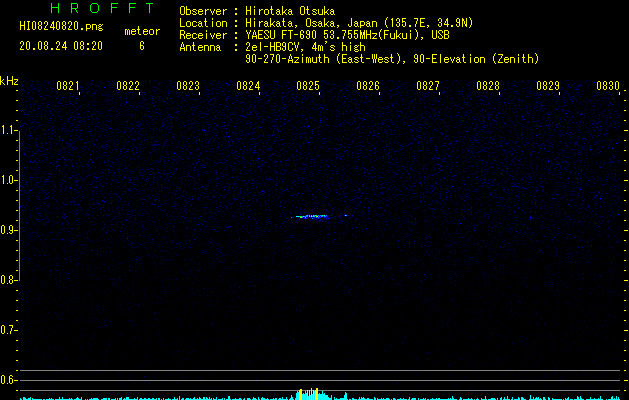Click the Observer line Hirotaka Otsuka
Image resolution: width=629 pixels, height=400 pixels.
click(257, 11)
